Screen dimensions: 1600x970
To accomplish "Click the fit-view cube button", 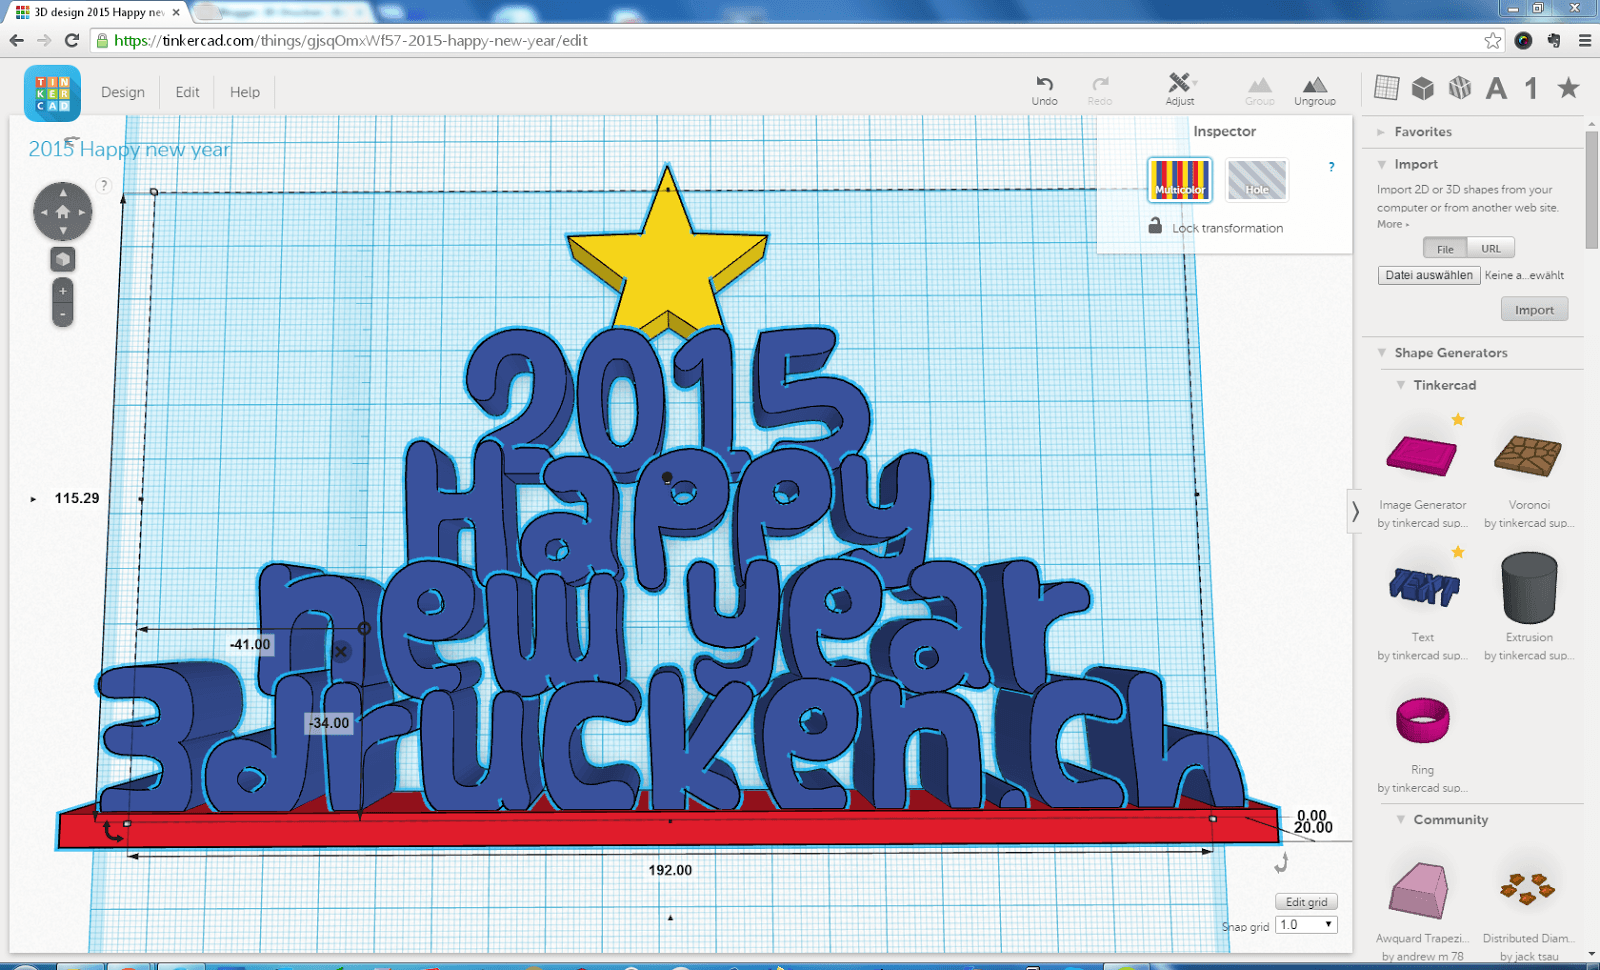I will tap(63, 259).
